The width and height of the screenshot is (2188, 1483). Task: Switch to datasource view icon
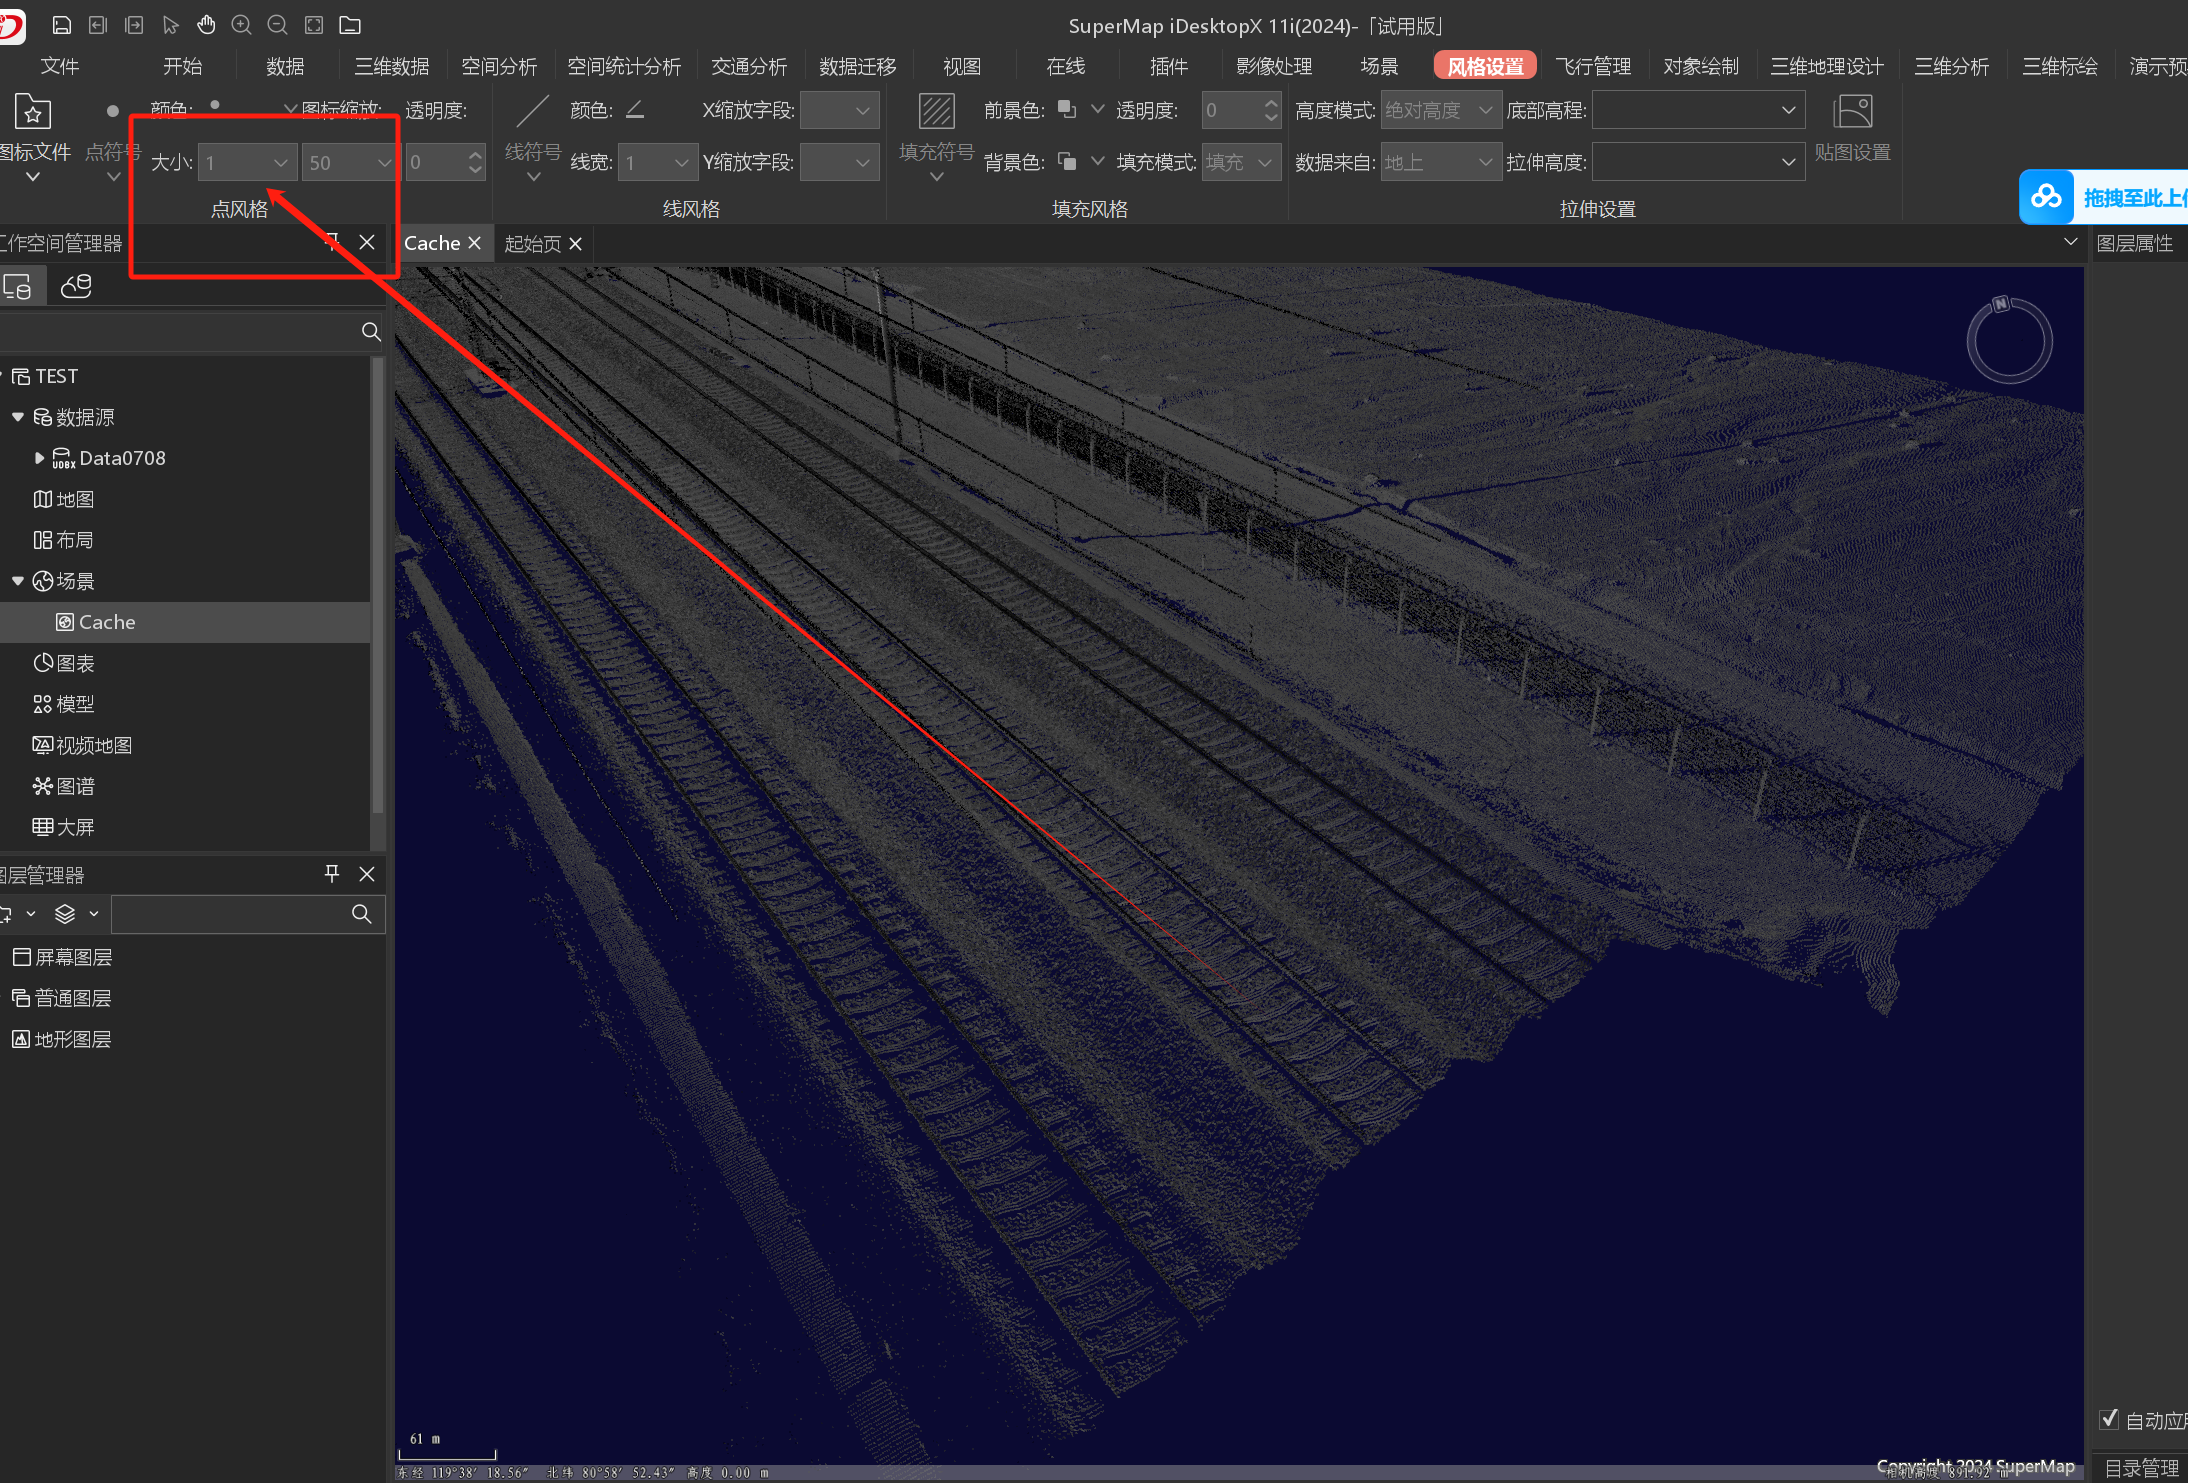76,286
